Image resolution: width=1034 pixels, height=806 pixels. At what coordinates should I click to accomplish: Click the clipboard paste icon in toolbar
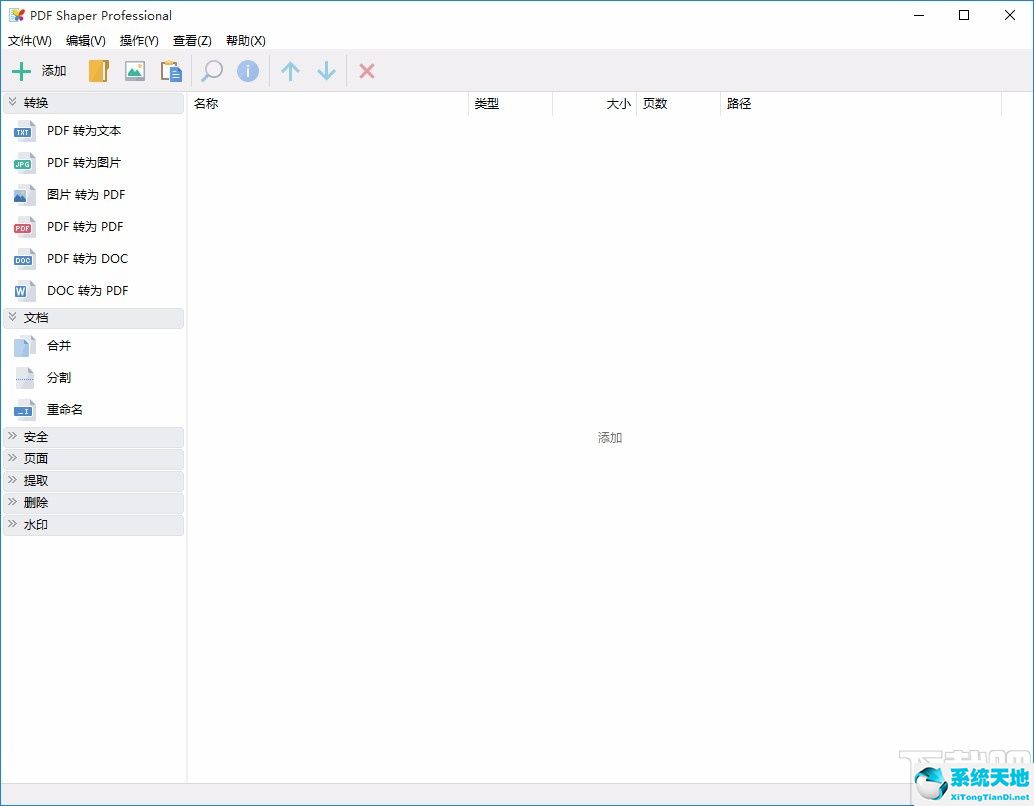pyautogui.click(x=171, y=71)
